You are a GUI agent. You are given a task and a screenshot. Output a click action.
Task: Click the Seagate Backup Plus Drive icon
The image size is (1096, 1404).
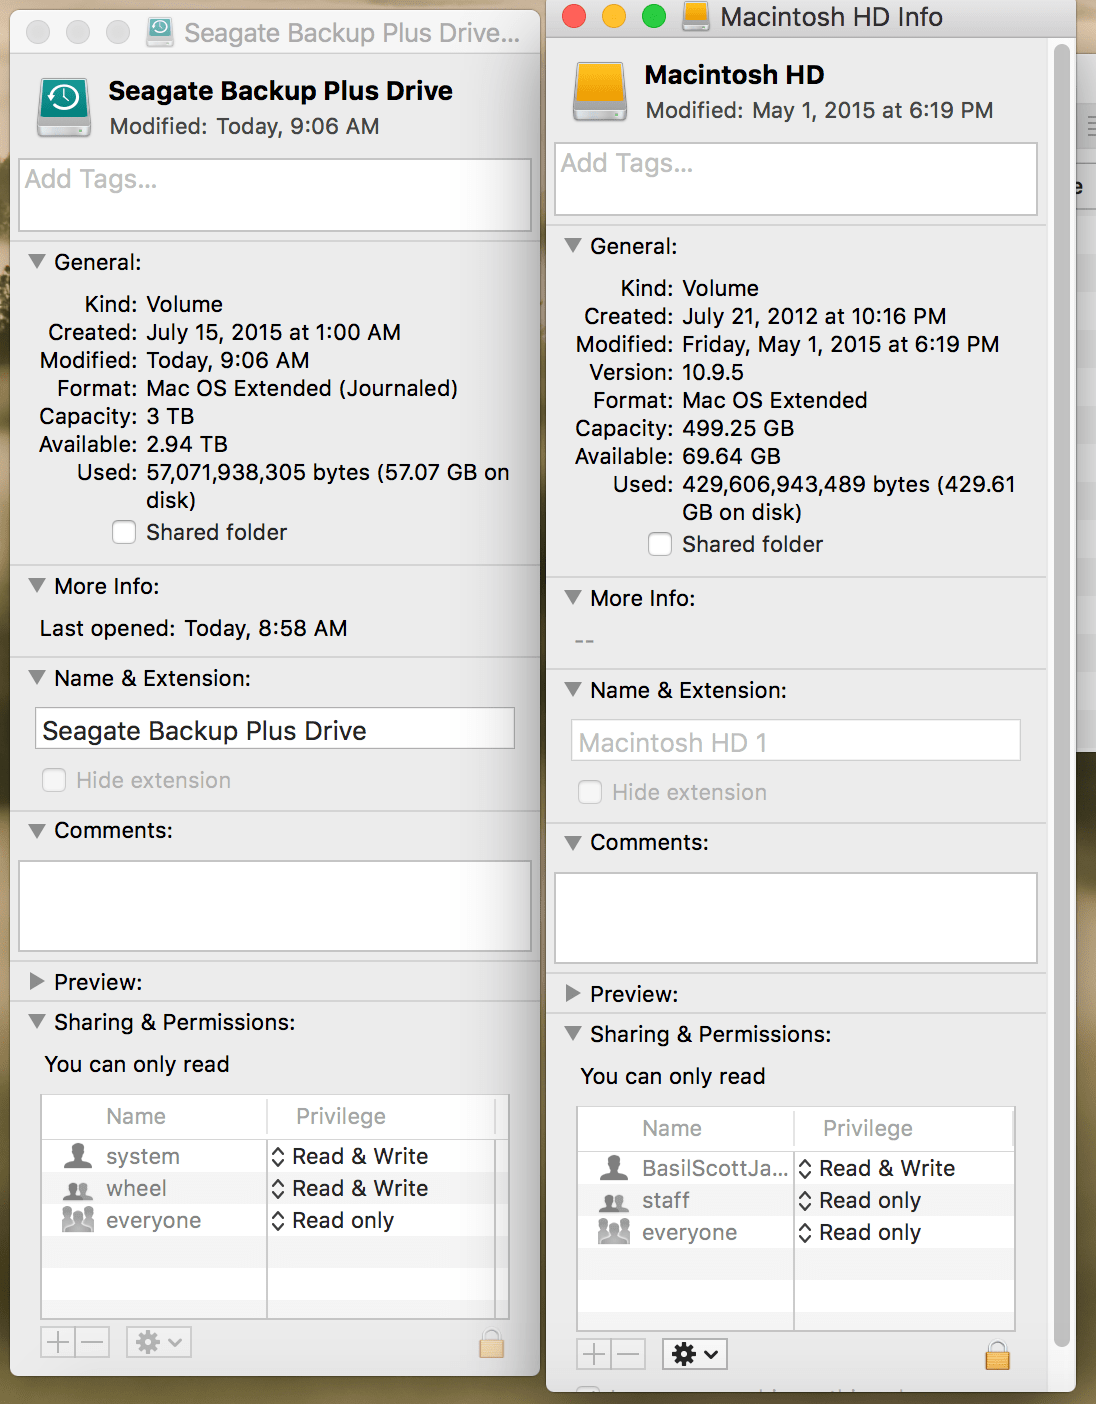pos(62,106)
